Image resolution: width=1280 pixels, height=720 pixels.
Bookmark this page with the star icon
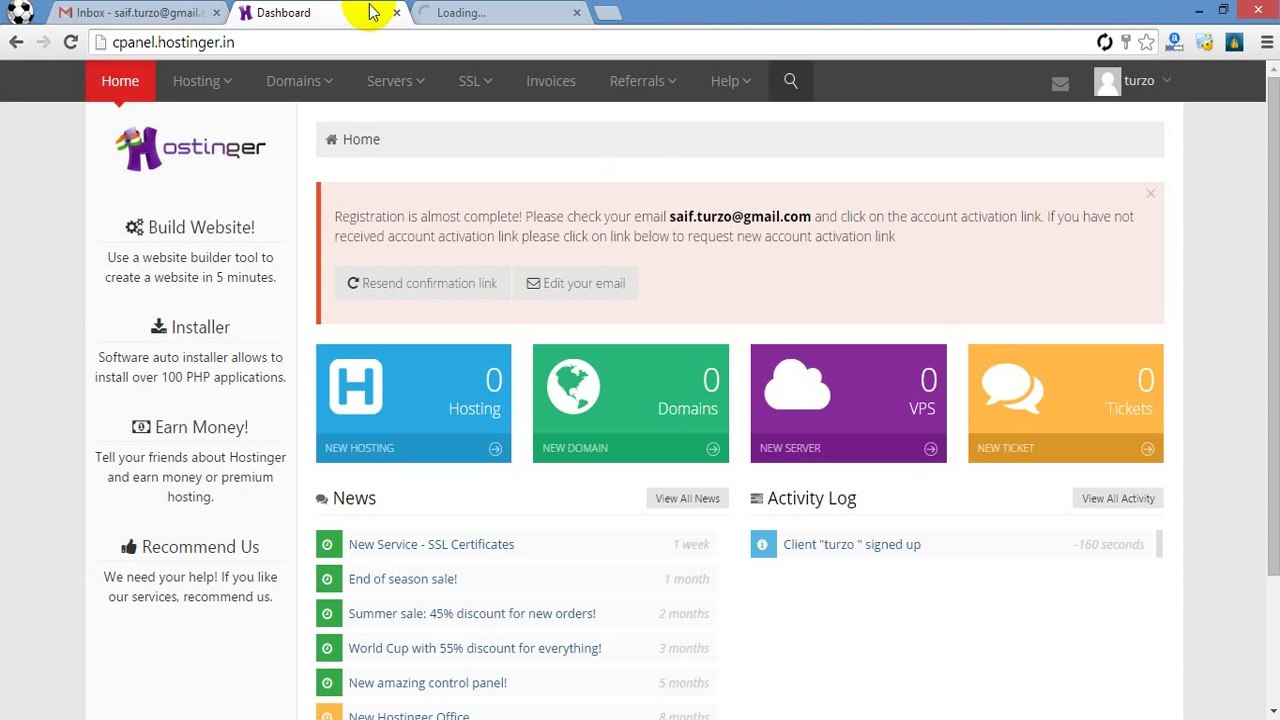(x=1147, y=42)
